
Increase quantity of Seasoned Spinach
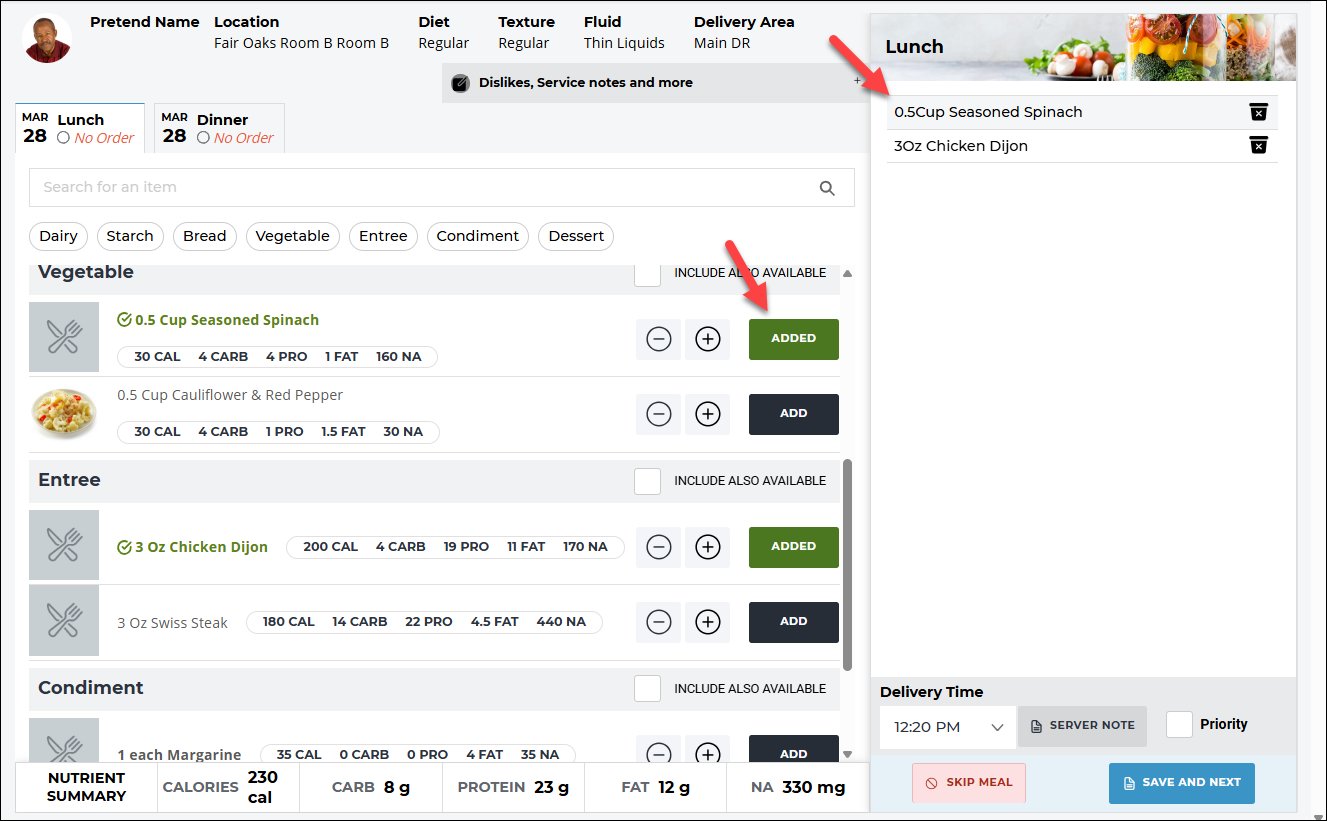click(x=707, y=339)
